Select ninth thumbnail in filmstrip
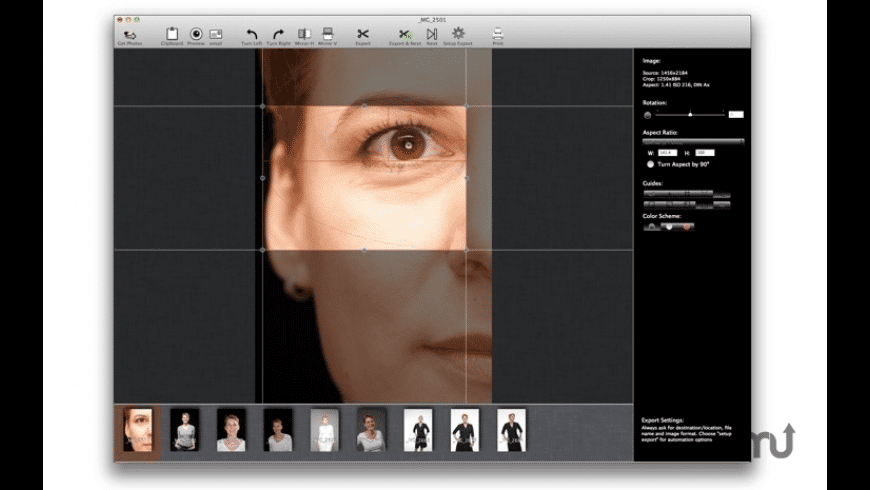 pyautogui.click(x=512, y=430)
